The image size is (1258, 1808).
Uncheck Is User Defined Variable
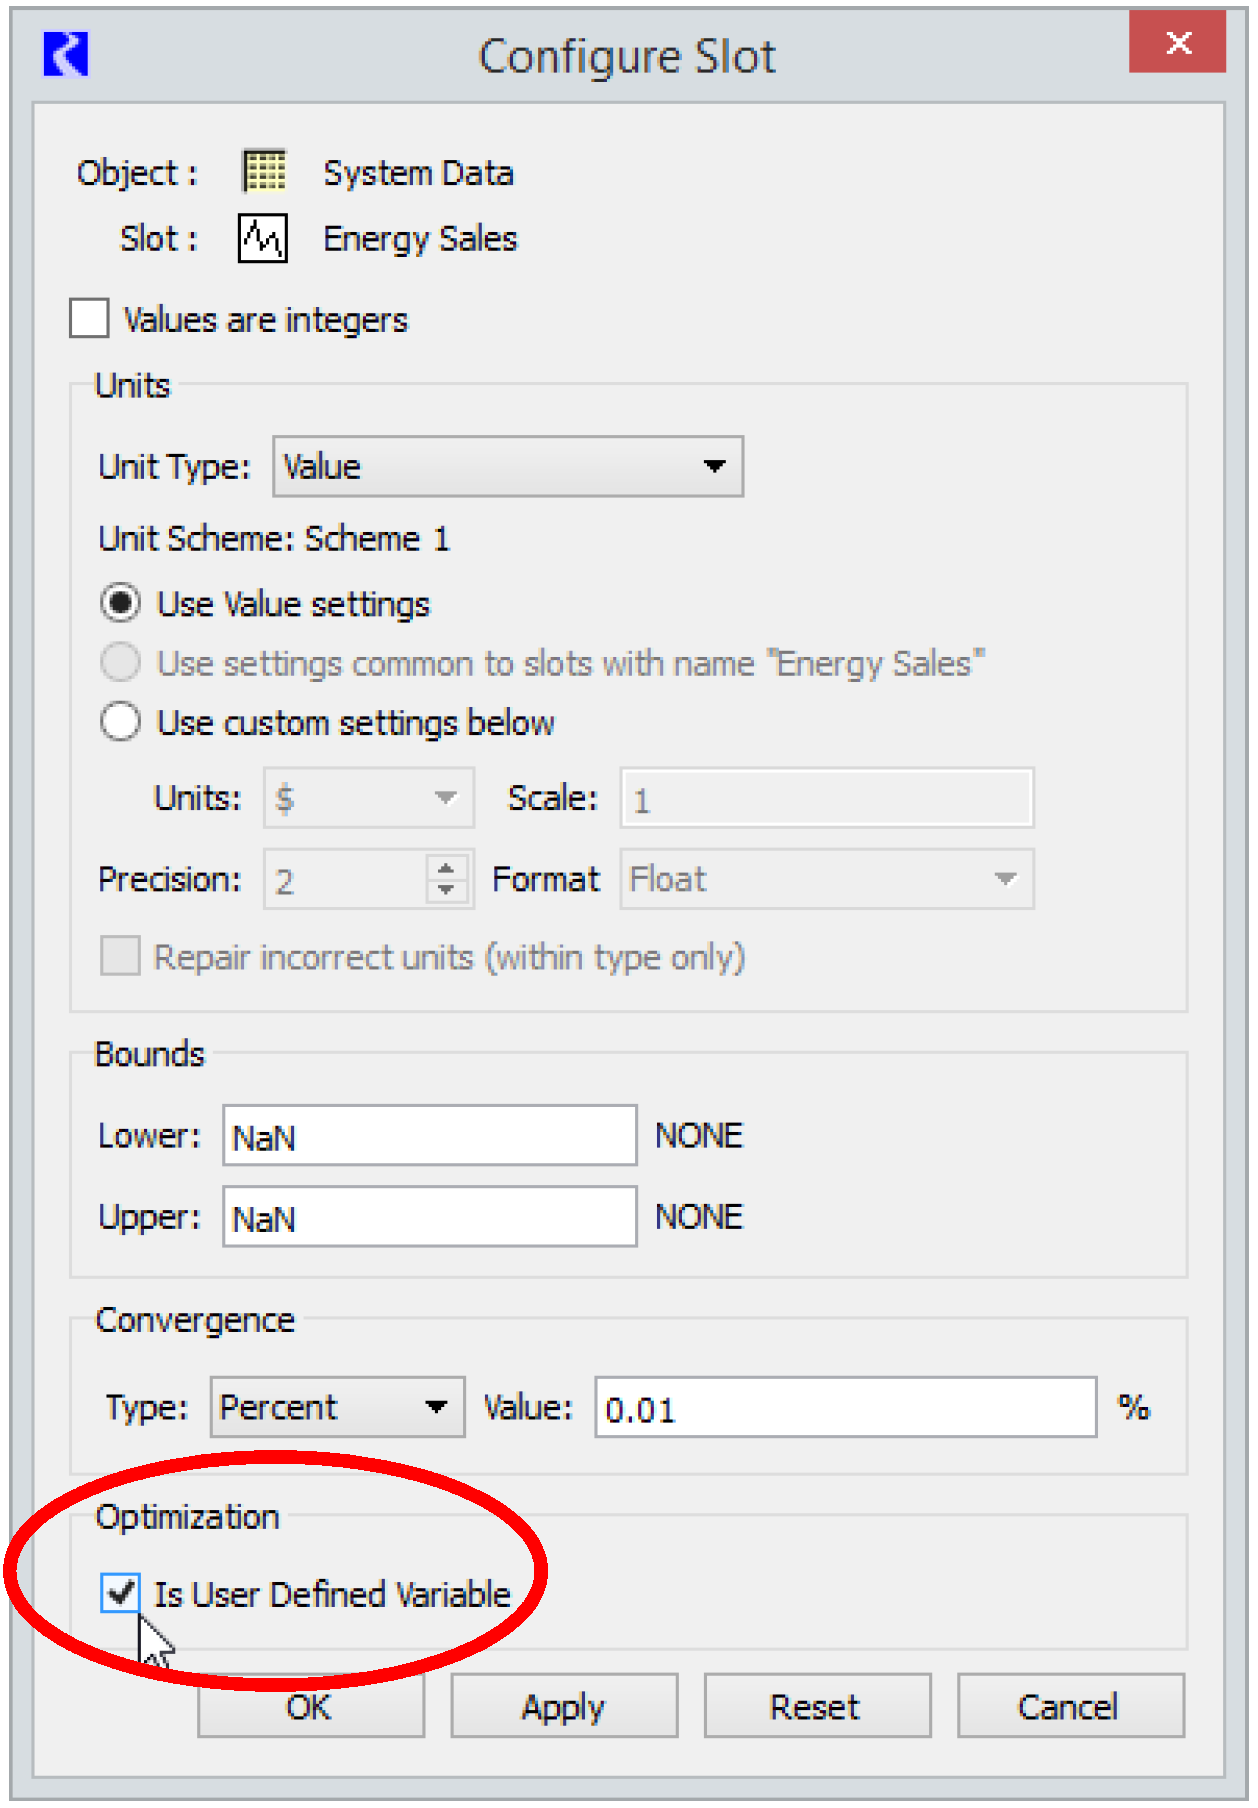click(x=120, y=1592)
